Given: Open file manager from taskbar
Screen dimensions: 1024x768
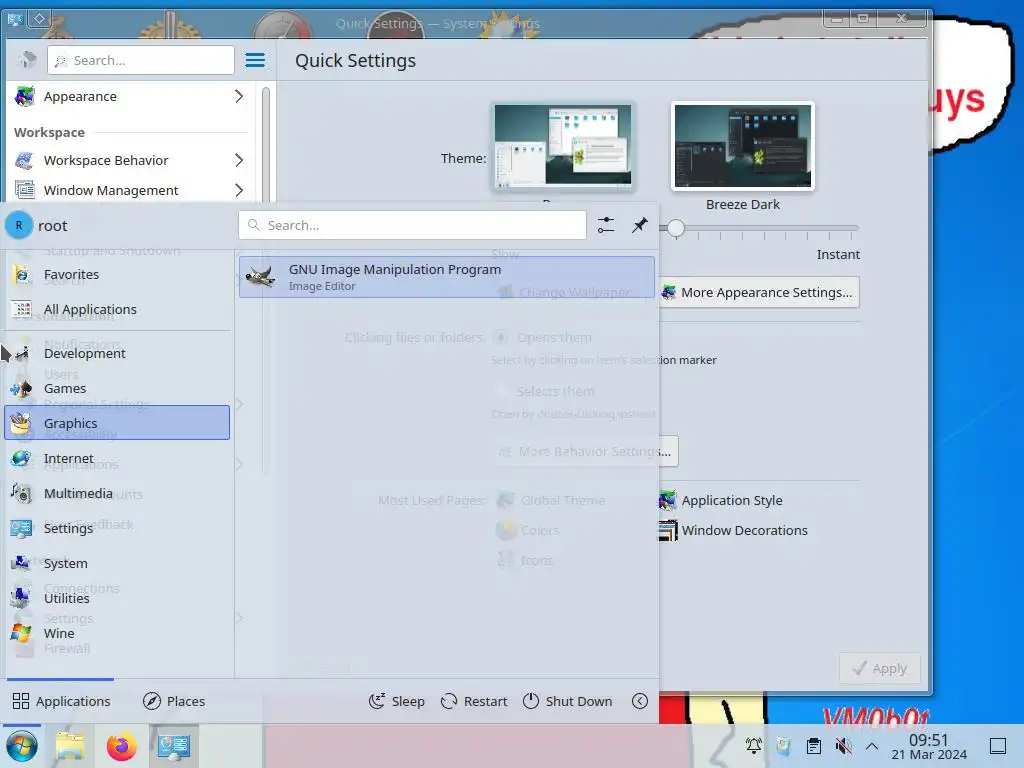Looking at the screenshot, I should pyautogui.click(x=70, y=746).
